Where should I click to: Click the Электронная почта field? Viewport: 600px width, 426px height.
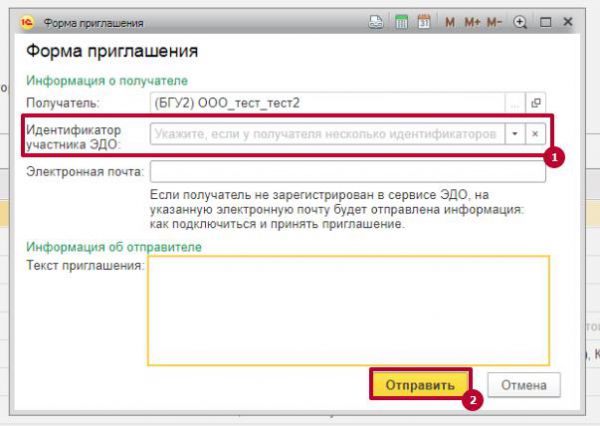point(346,171)
